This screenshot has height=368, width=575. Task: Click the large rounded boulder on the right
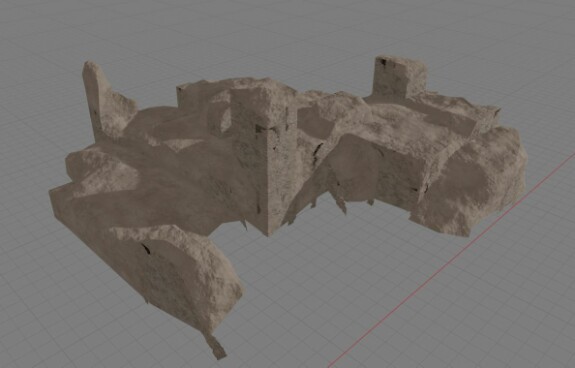[x=473, y=181]
